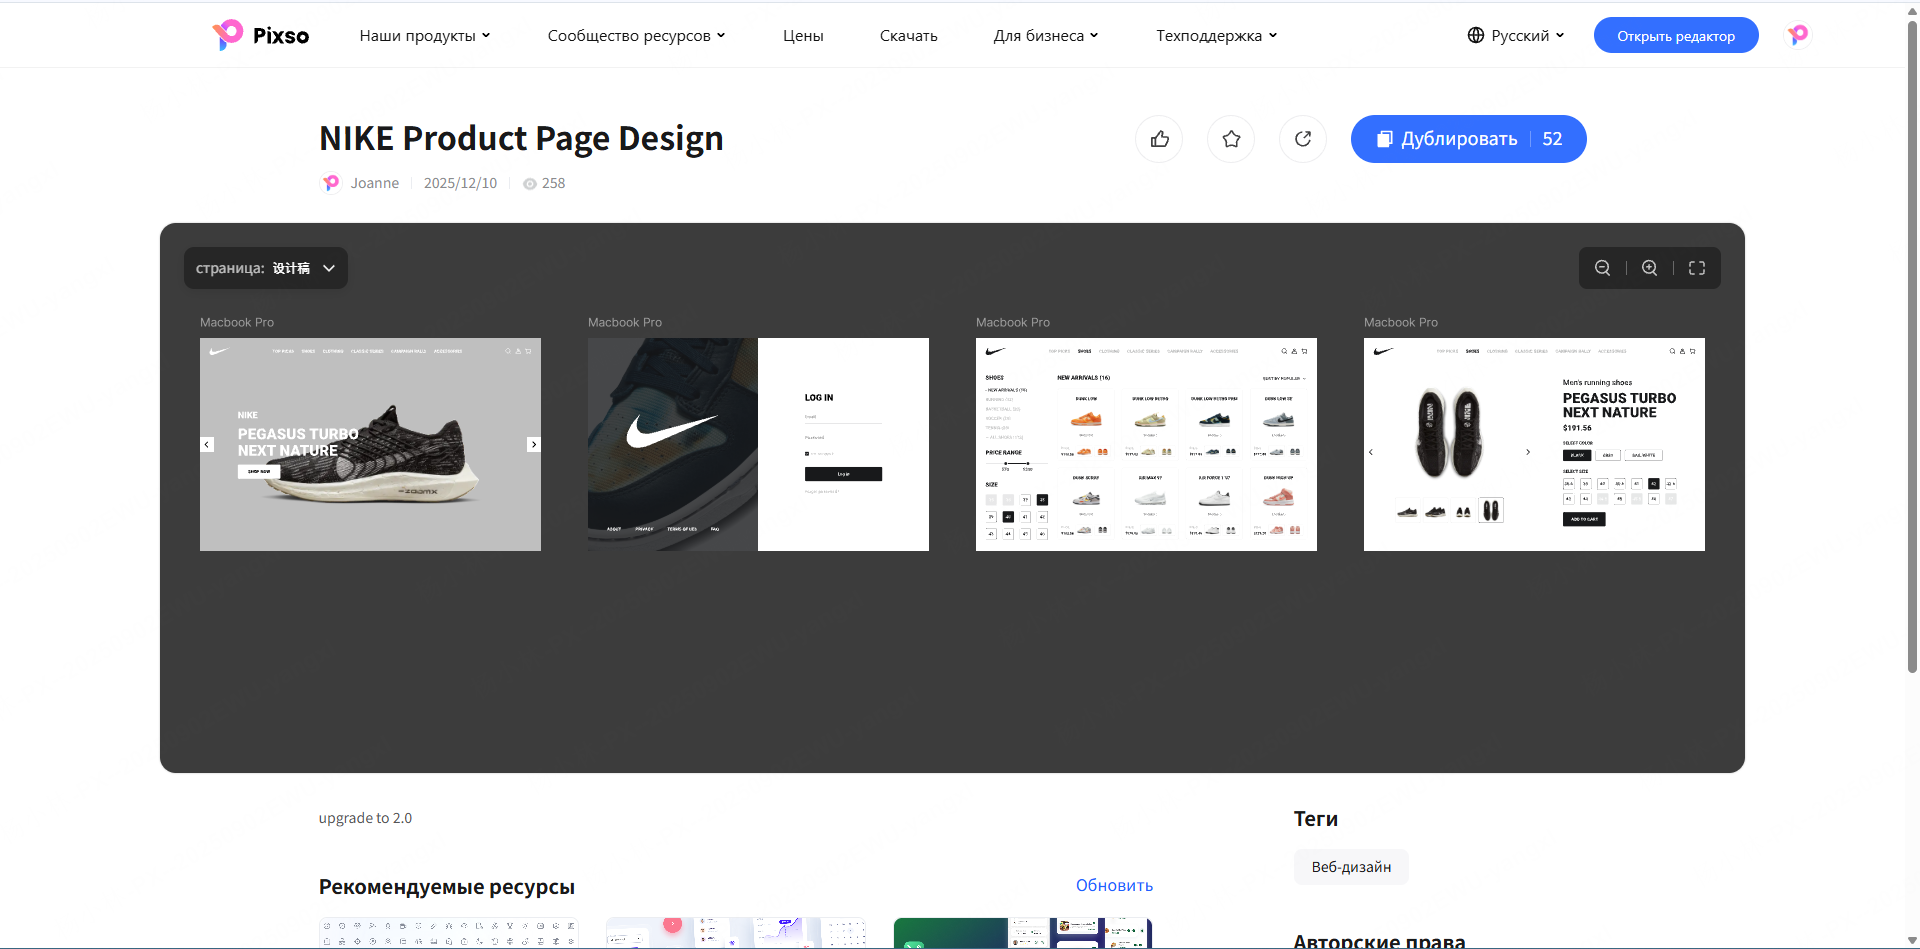
Task: Zoom out of the preview canvas
Action: point(1602,268)
